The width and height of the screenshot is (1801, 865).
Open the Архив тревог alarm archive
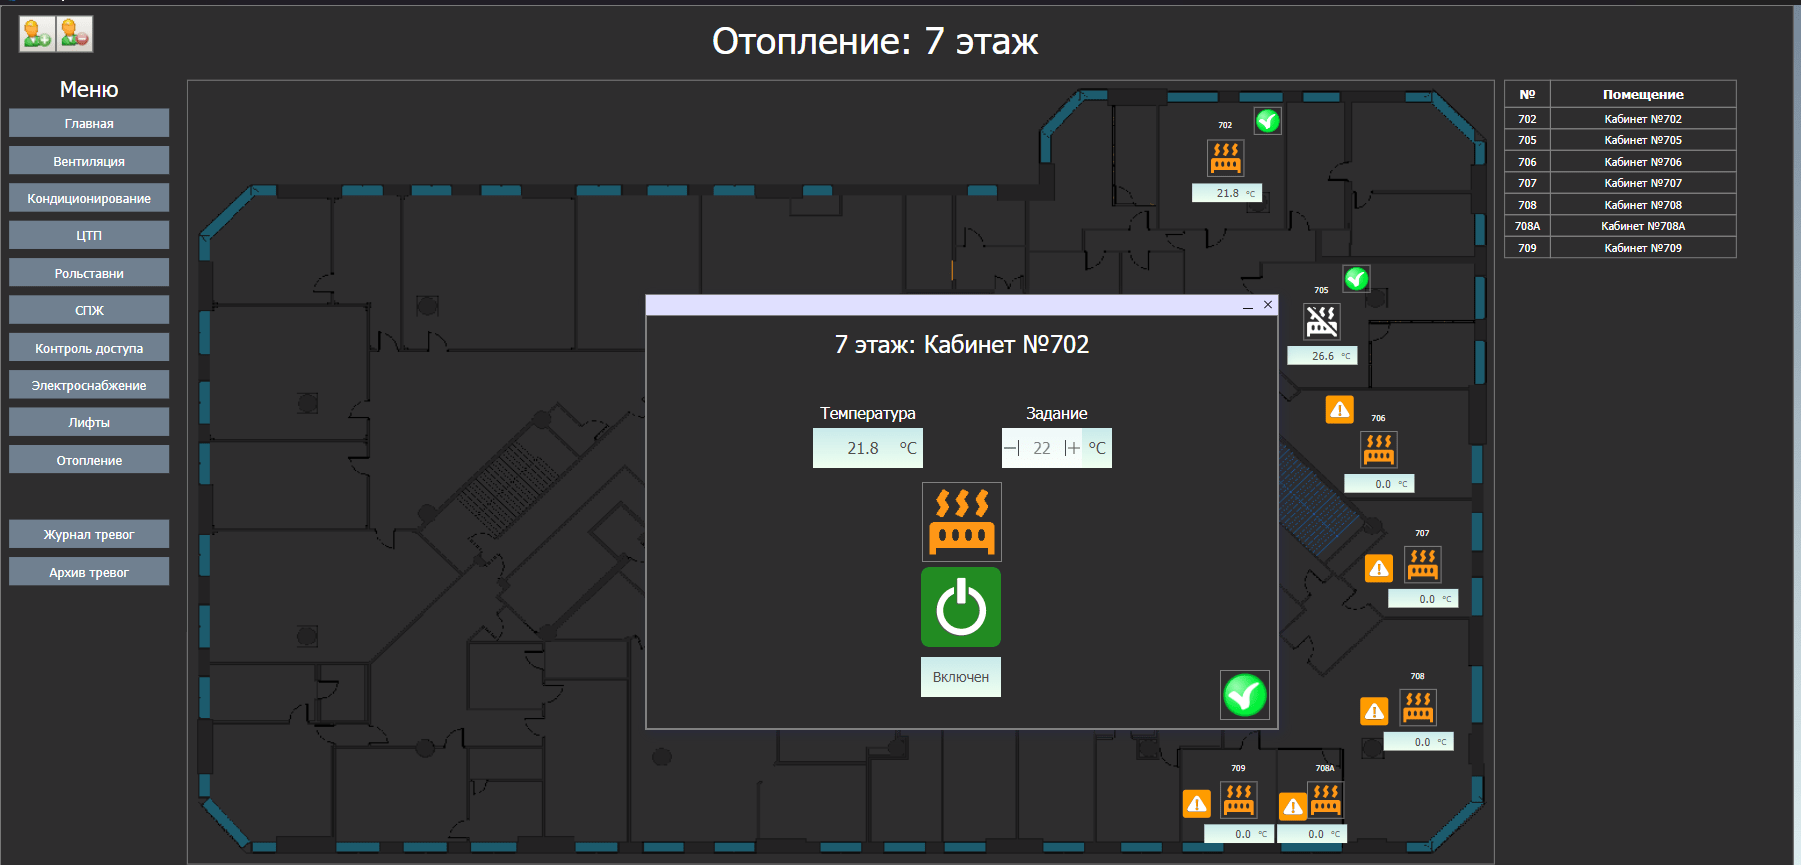89,572
